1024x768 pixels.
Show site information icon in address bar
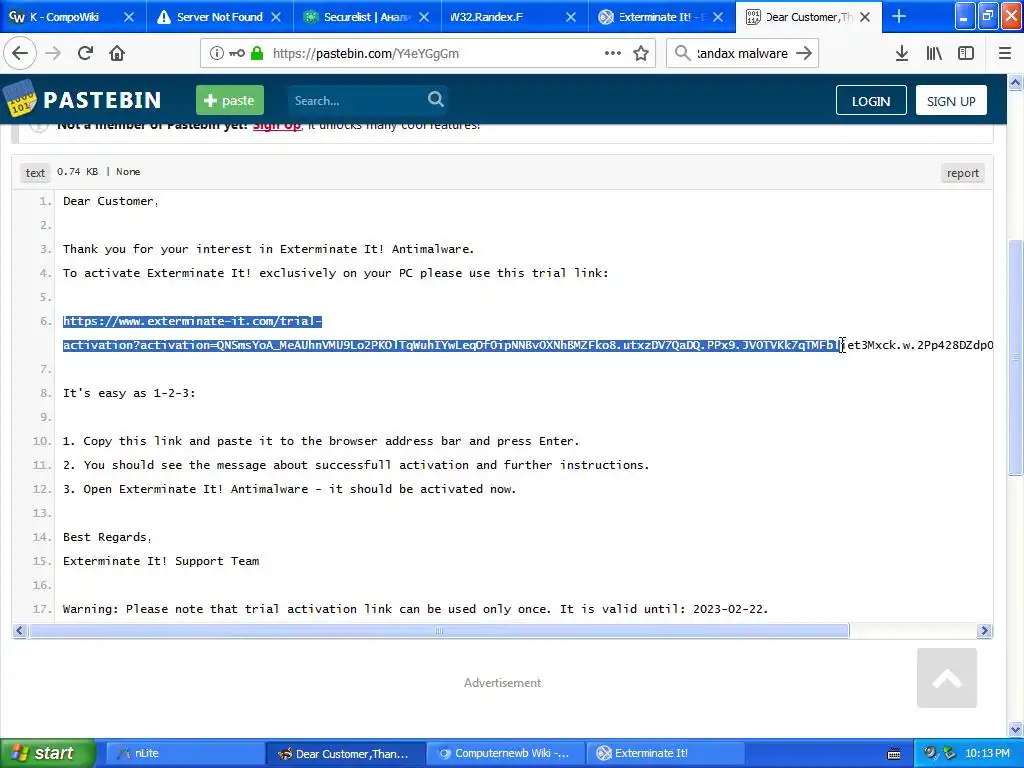[216, 54]
